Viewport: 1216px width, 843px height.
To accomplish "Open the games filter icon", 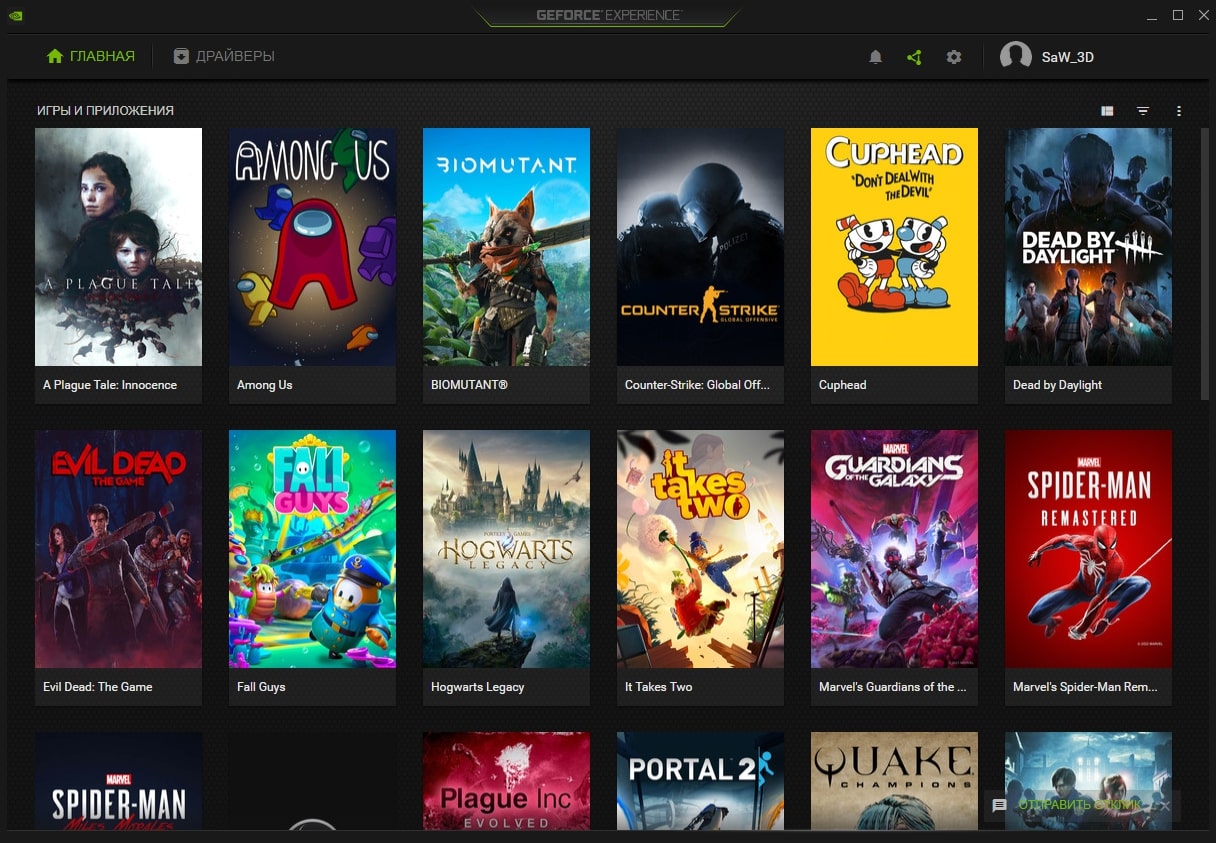I will pos(1143,111).
